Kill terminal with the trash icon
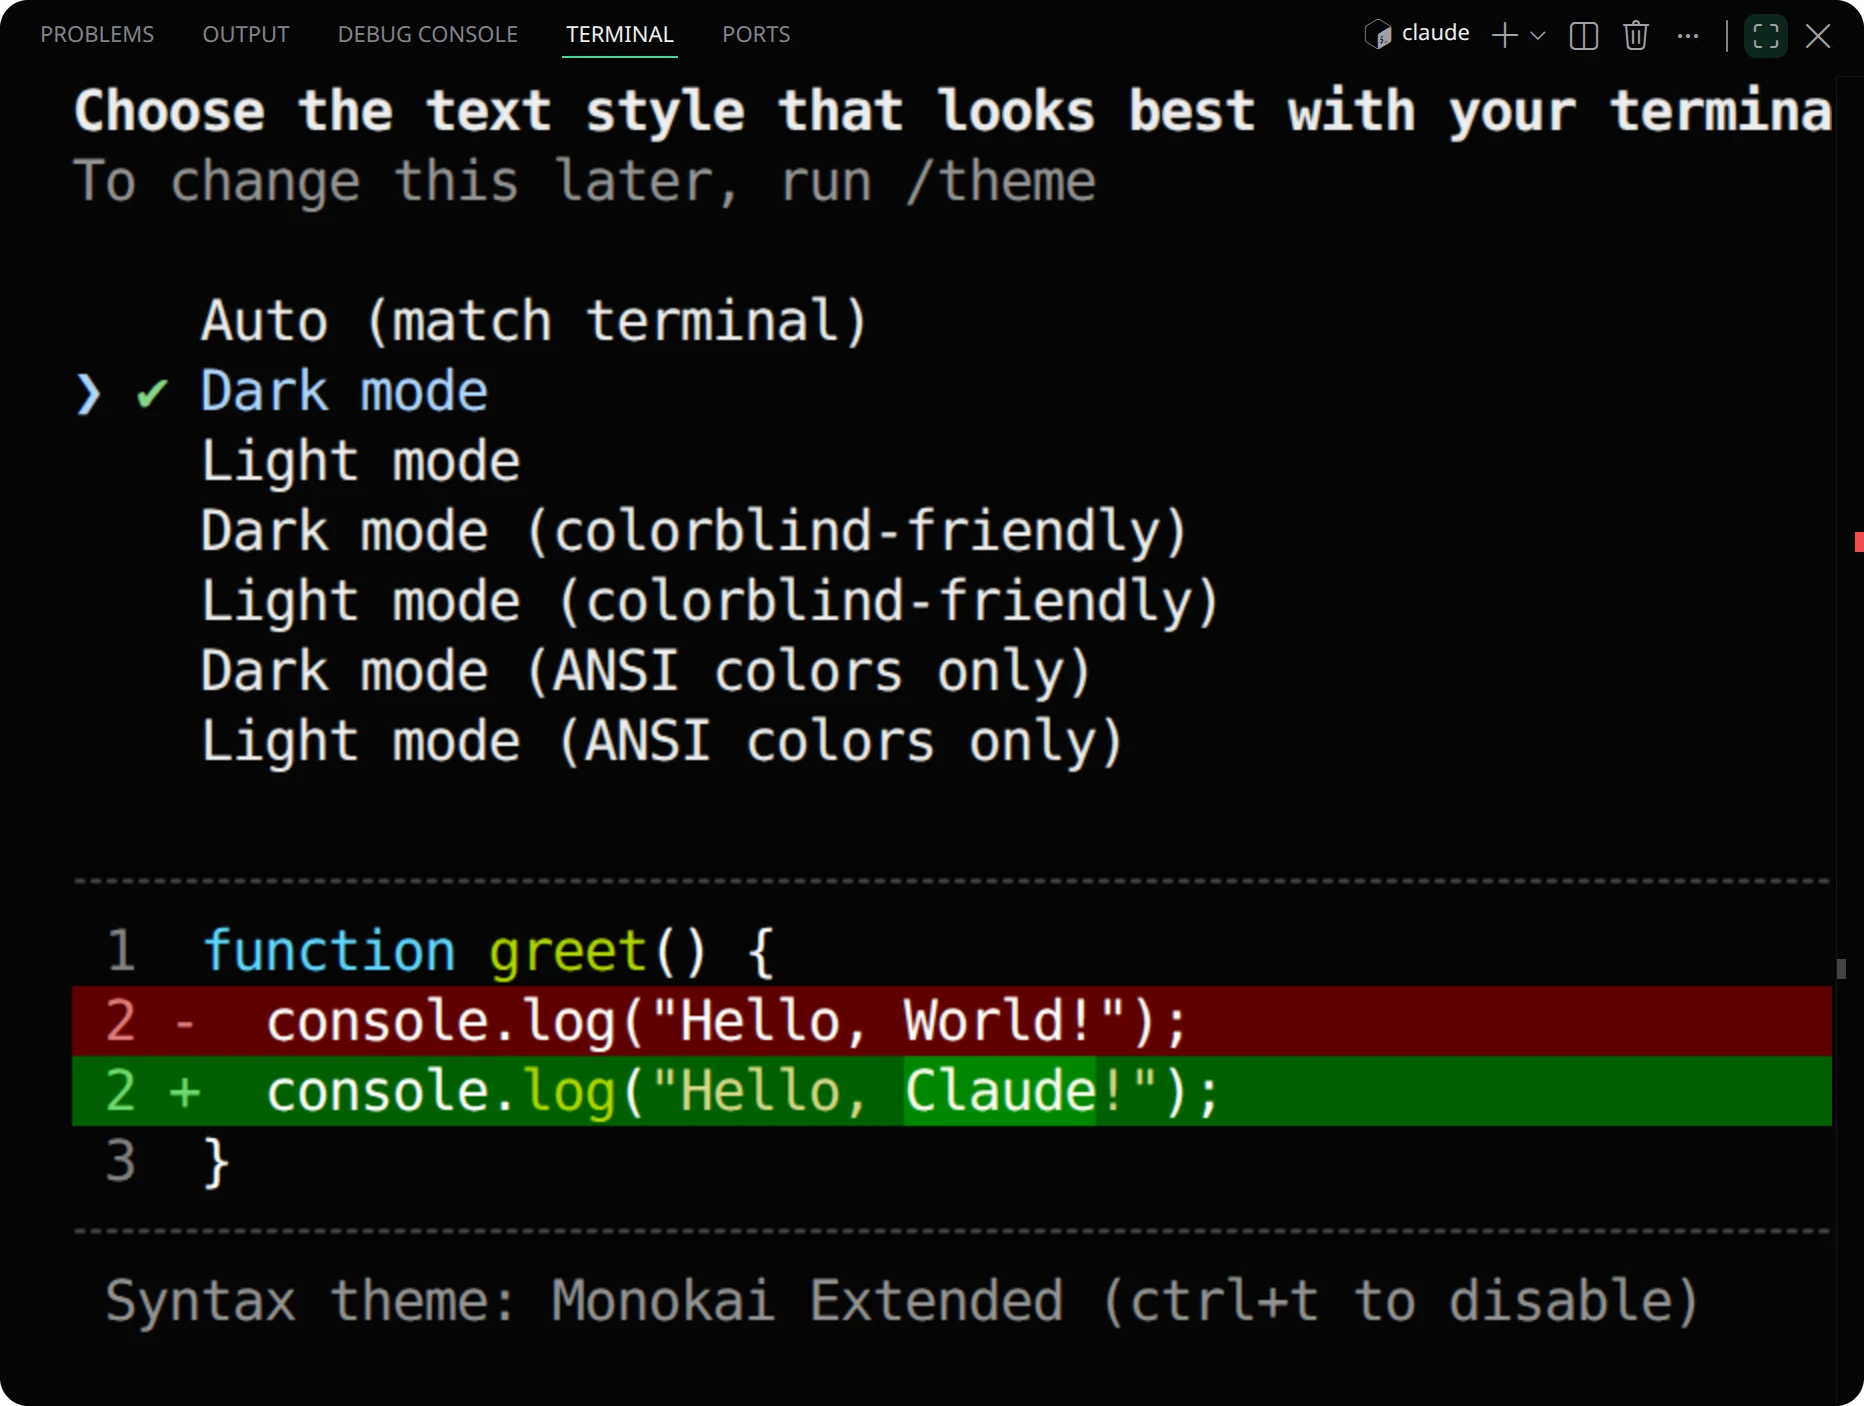Viewport: 1864px width, 1406px height. click(1636, 35)
